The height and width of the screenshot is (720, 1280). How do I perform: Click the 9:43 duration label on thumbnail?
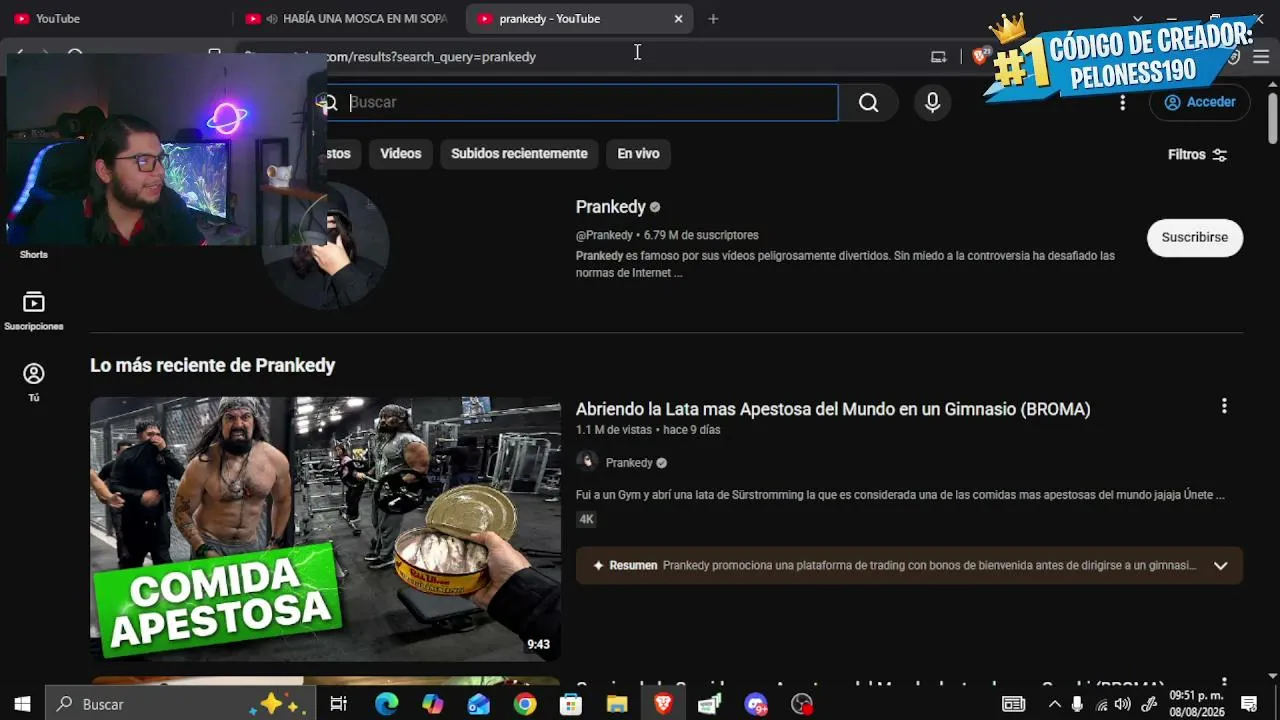pos(538,645)
